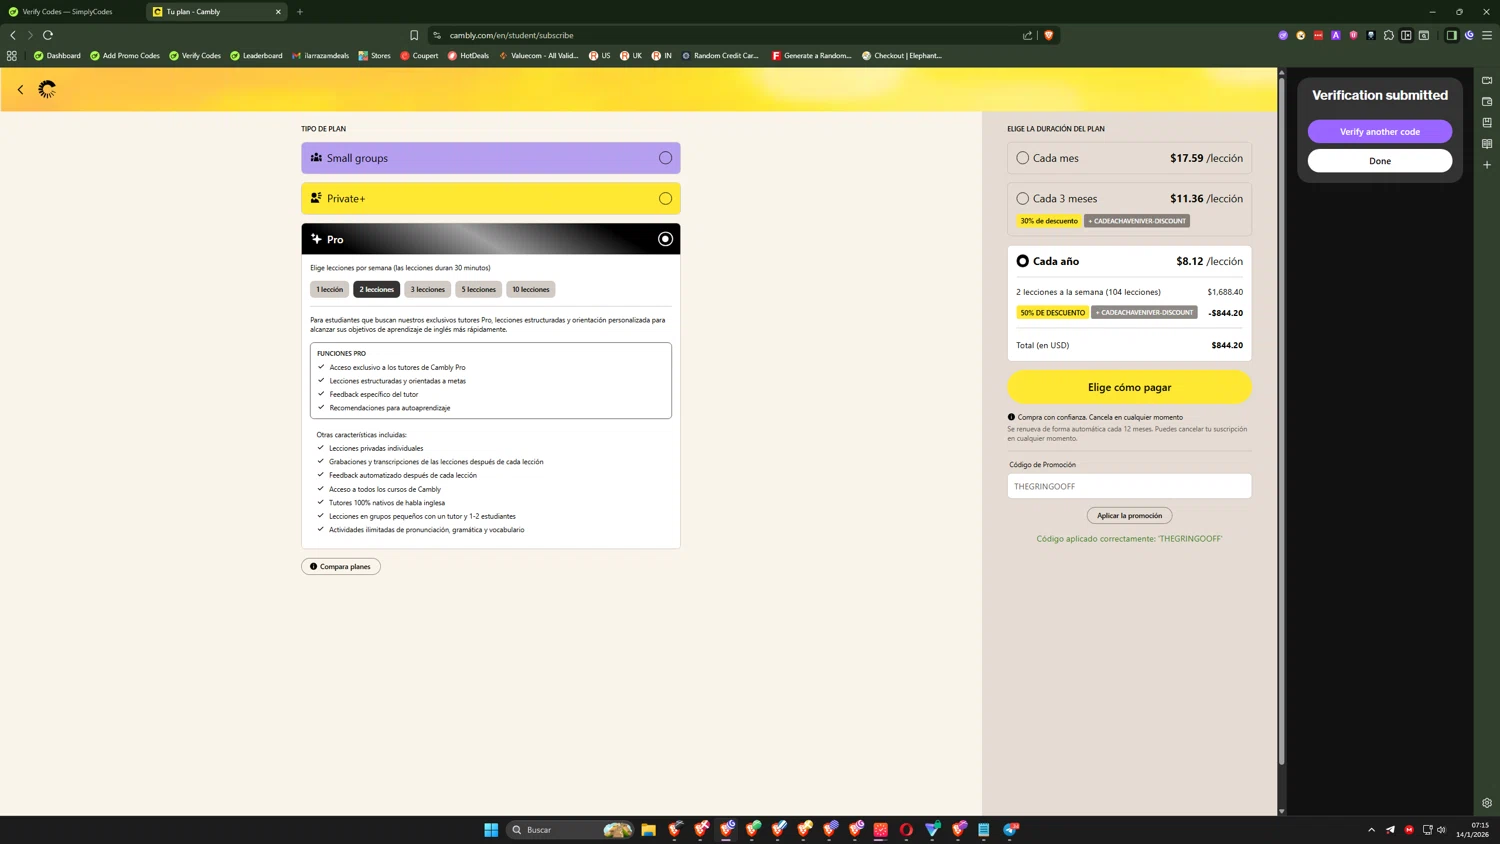The height and width of the screenshot is (844, 1500).
Task: Select '5 lecciones' per week chip
Action: [x=478, y=289]
